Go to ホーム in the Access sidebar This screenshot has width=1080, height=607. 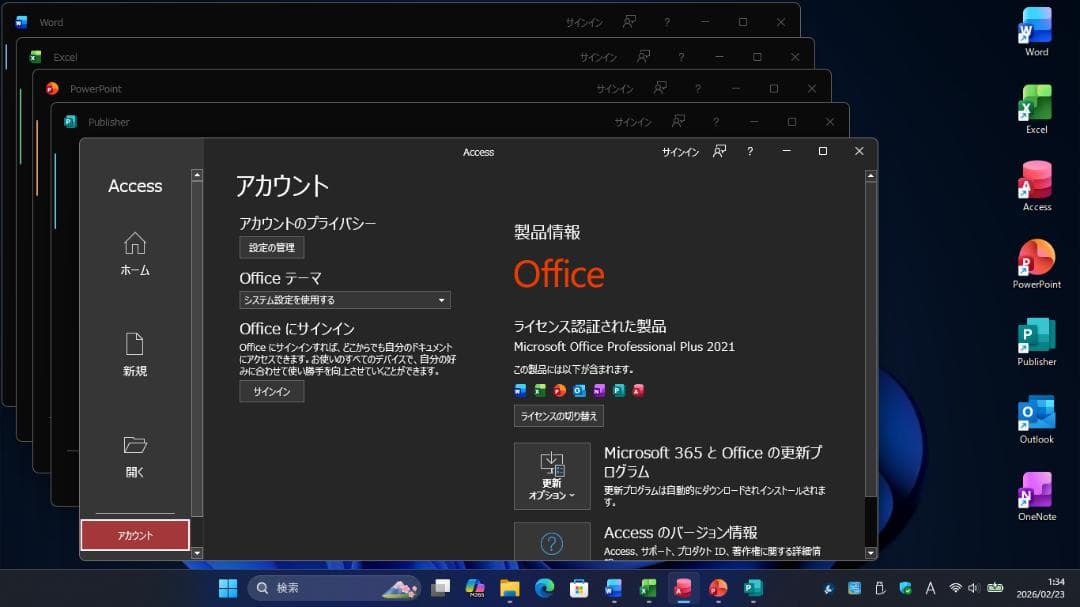click(x=135, y=254)
